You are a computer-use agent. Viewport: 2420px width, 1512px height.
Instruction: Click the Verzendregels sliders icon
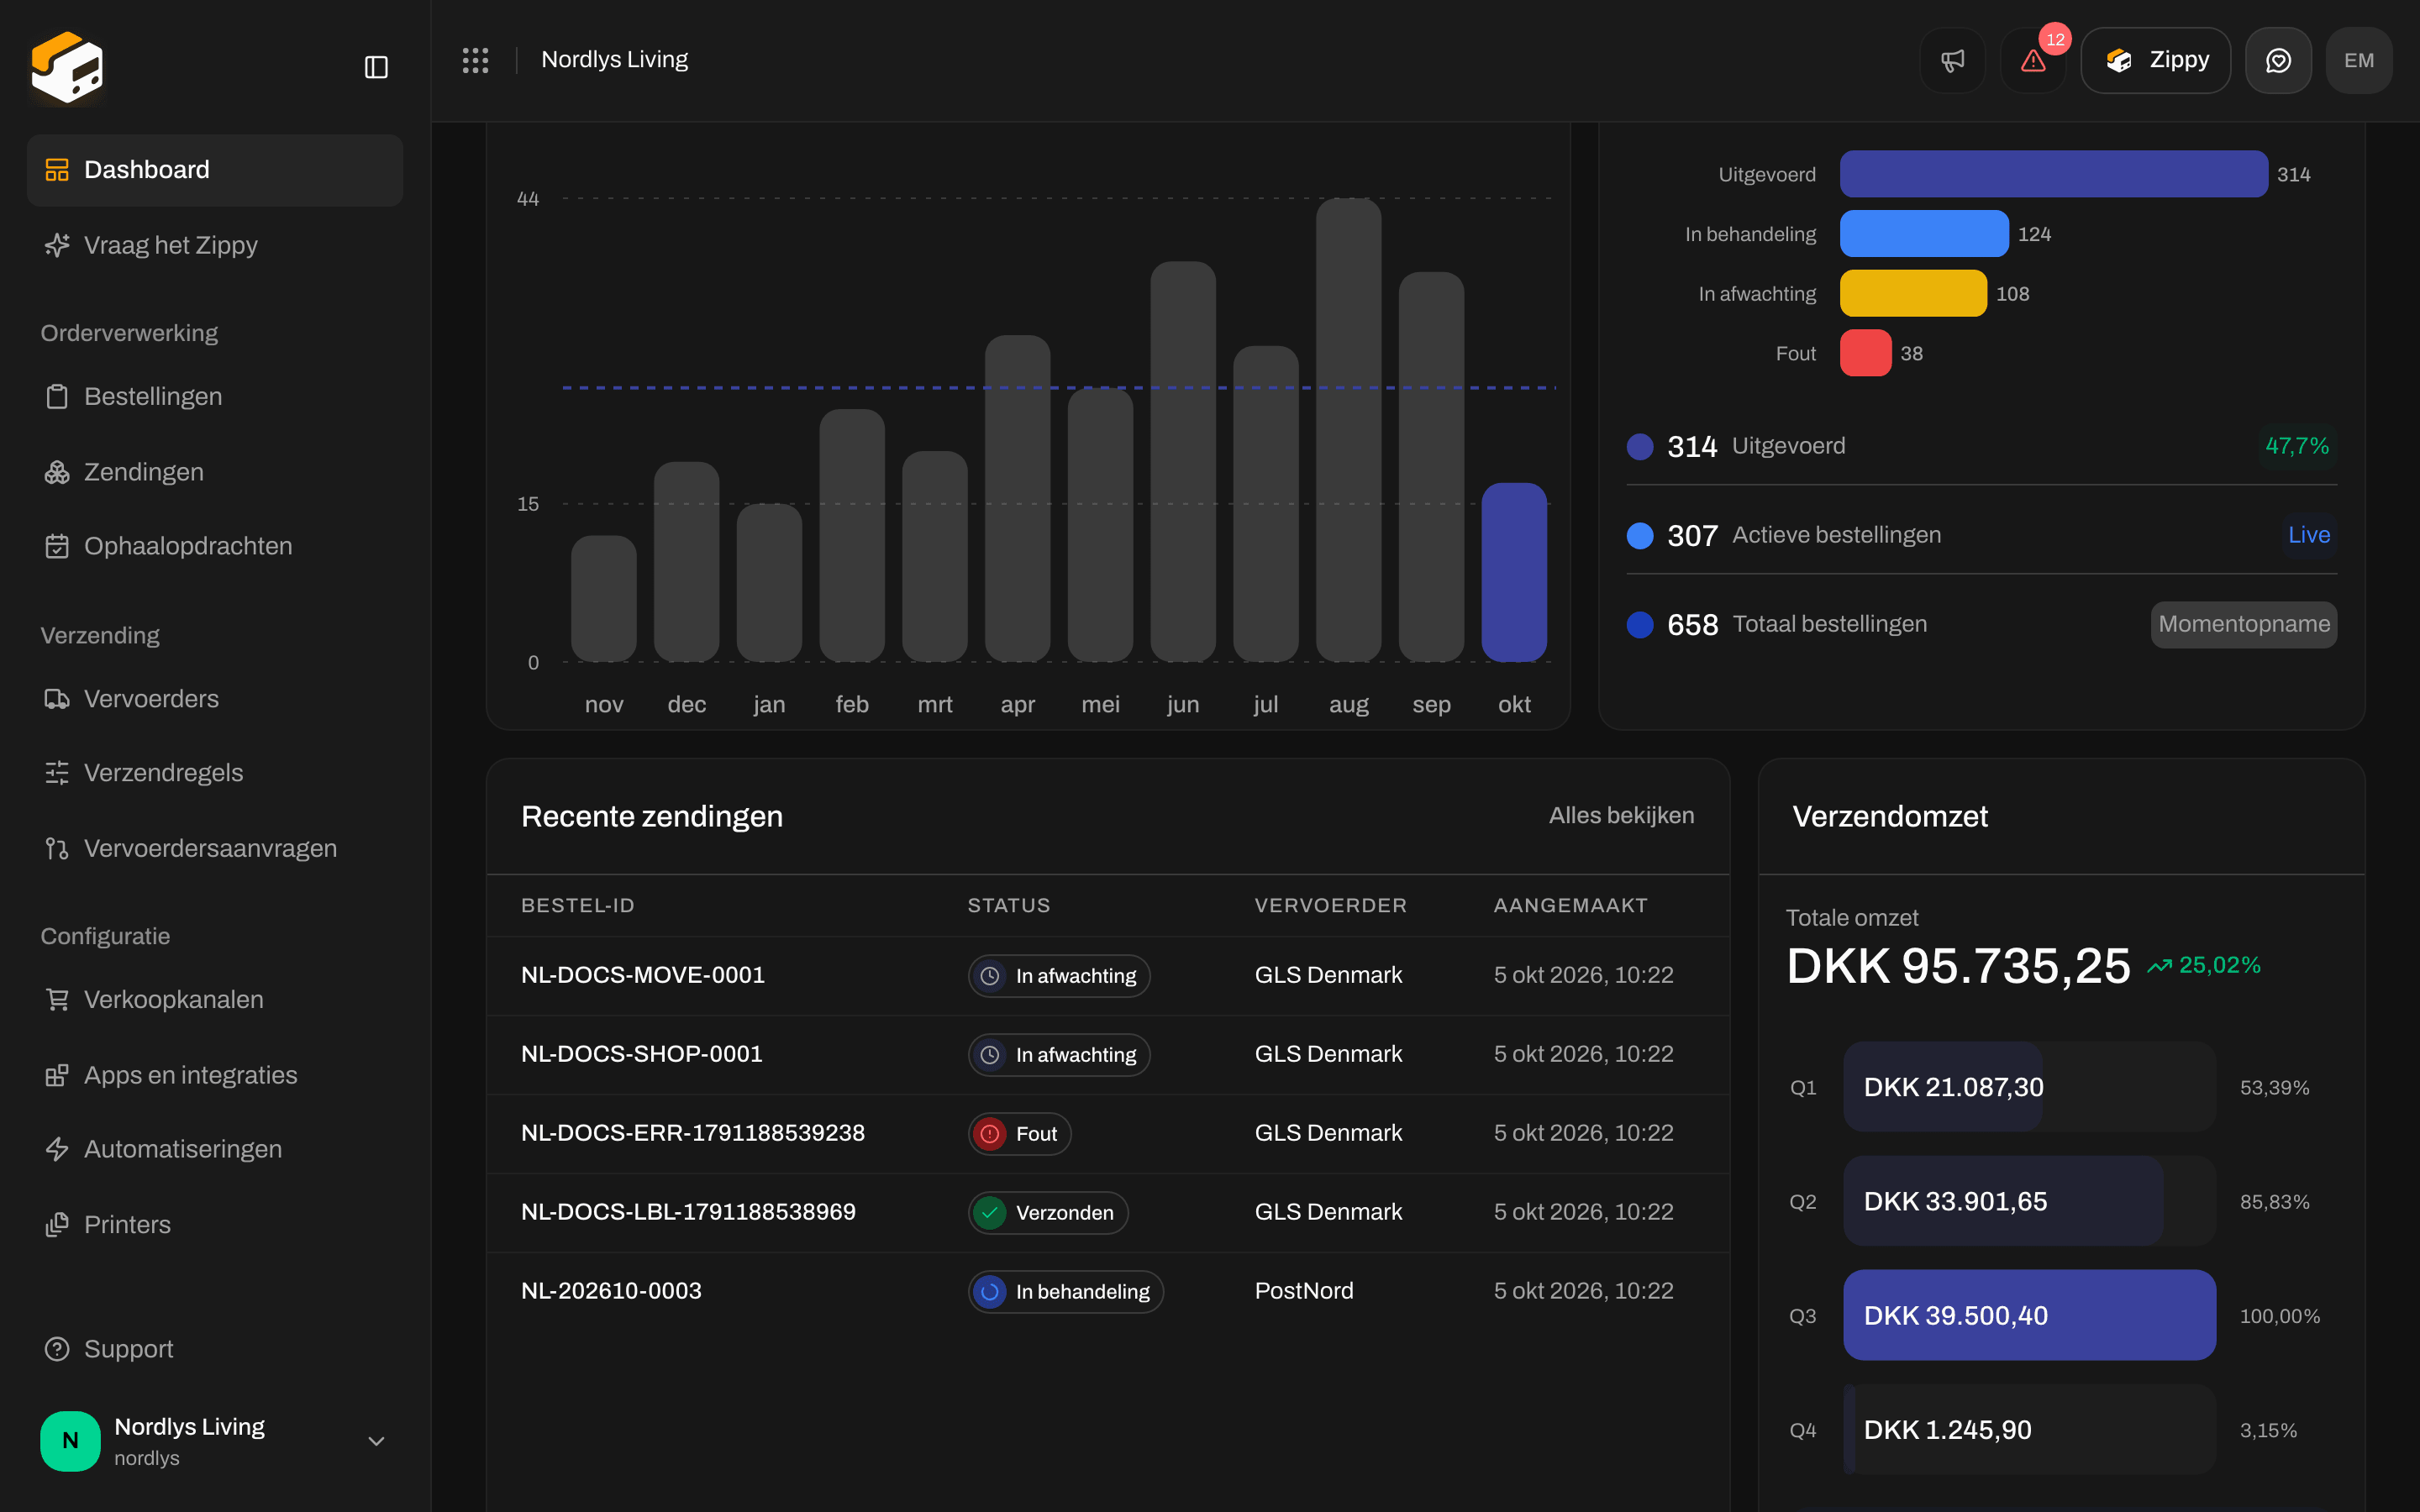57,773
